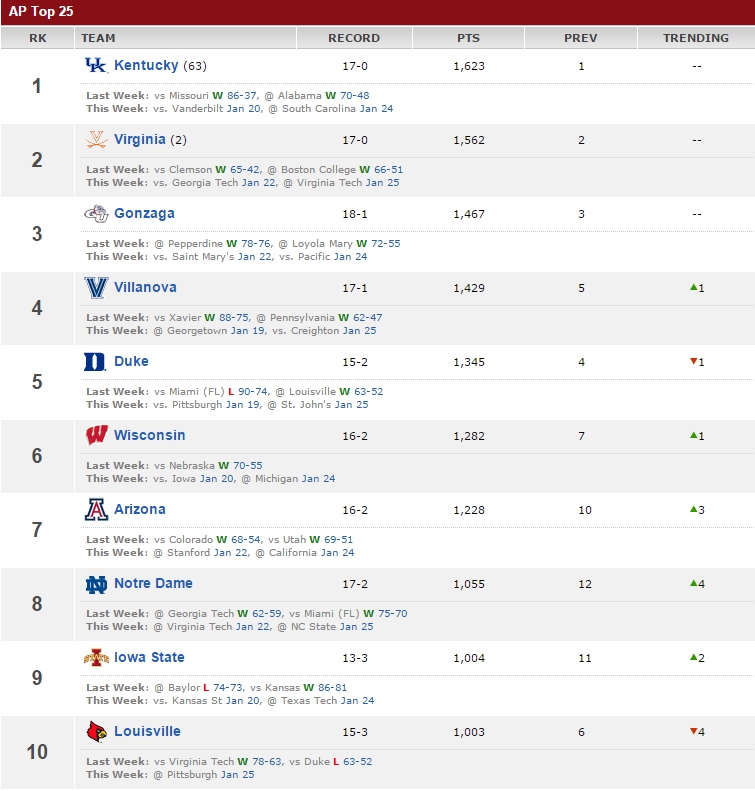Click the TRENDING column header
This screenshot has width=755, height=791.
click(696, 38)
